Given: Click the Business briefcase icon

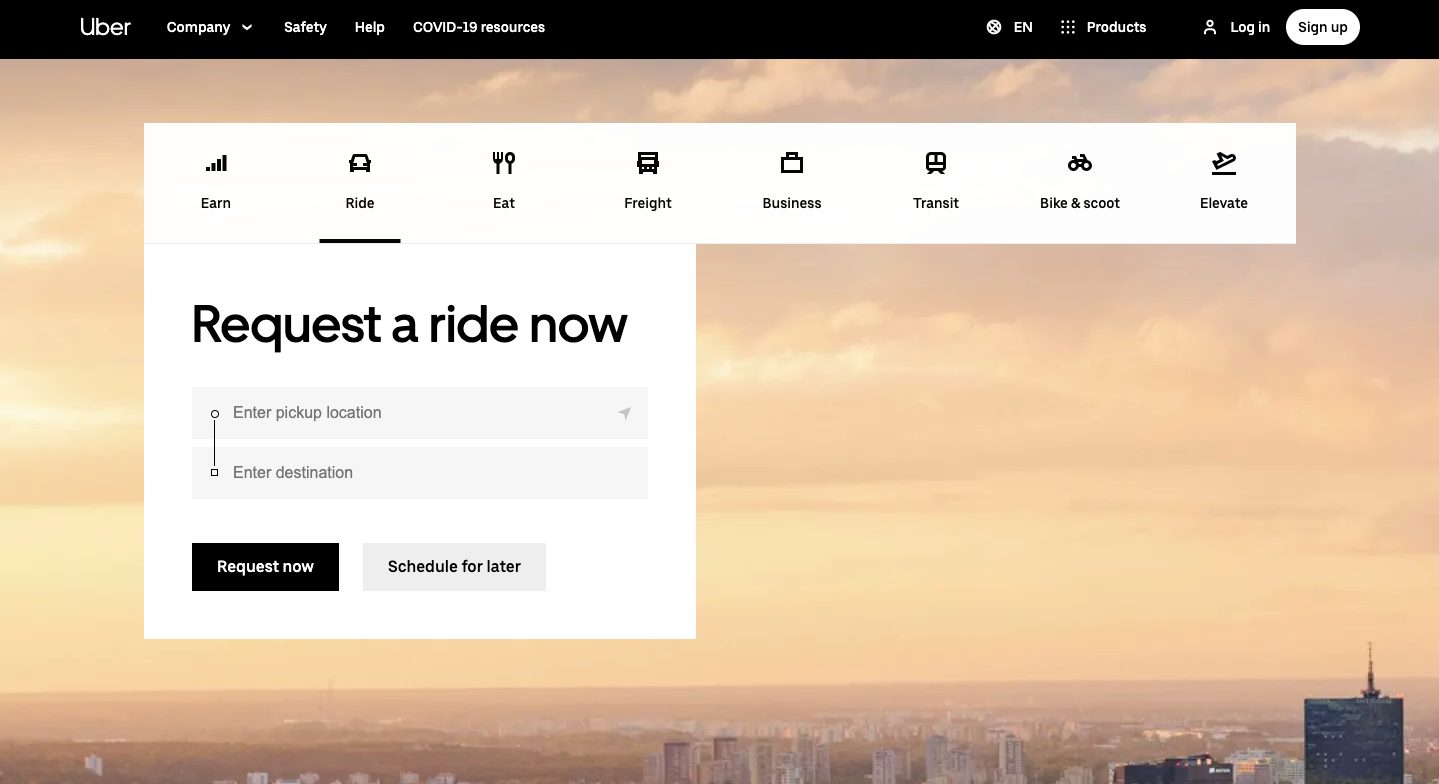Looking at the screenshot, I should (x=792, y=163).
